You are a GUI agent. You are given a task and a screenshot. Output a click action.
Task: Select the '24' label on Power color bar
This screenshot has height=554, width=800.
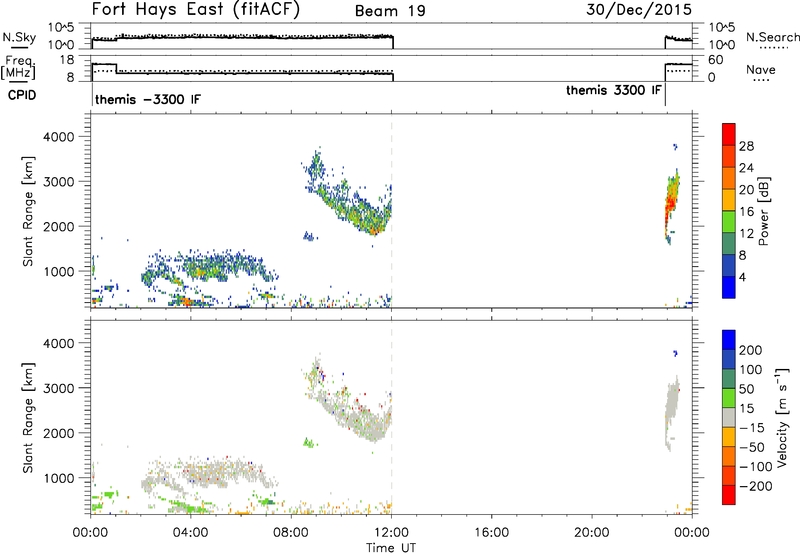tap(746, 168)
